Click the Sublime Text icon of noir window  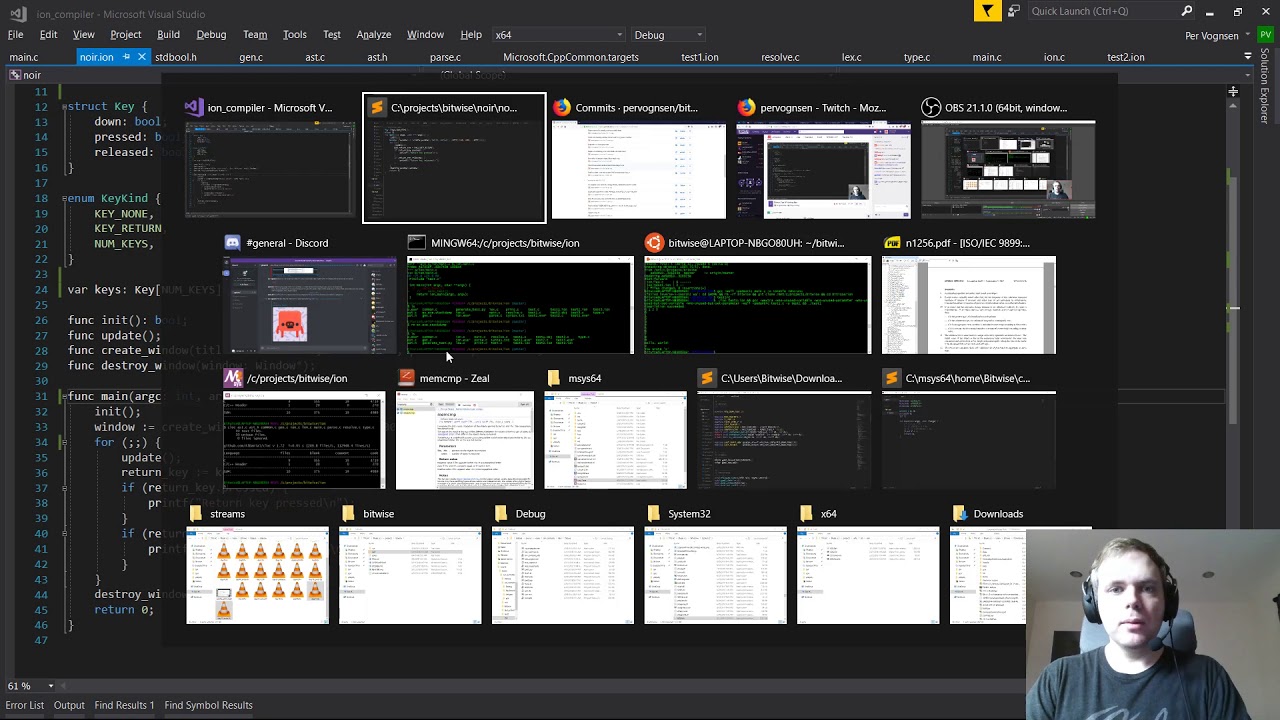pos(377,108)
